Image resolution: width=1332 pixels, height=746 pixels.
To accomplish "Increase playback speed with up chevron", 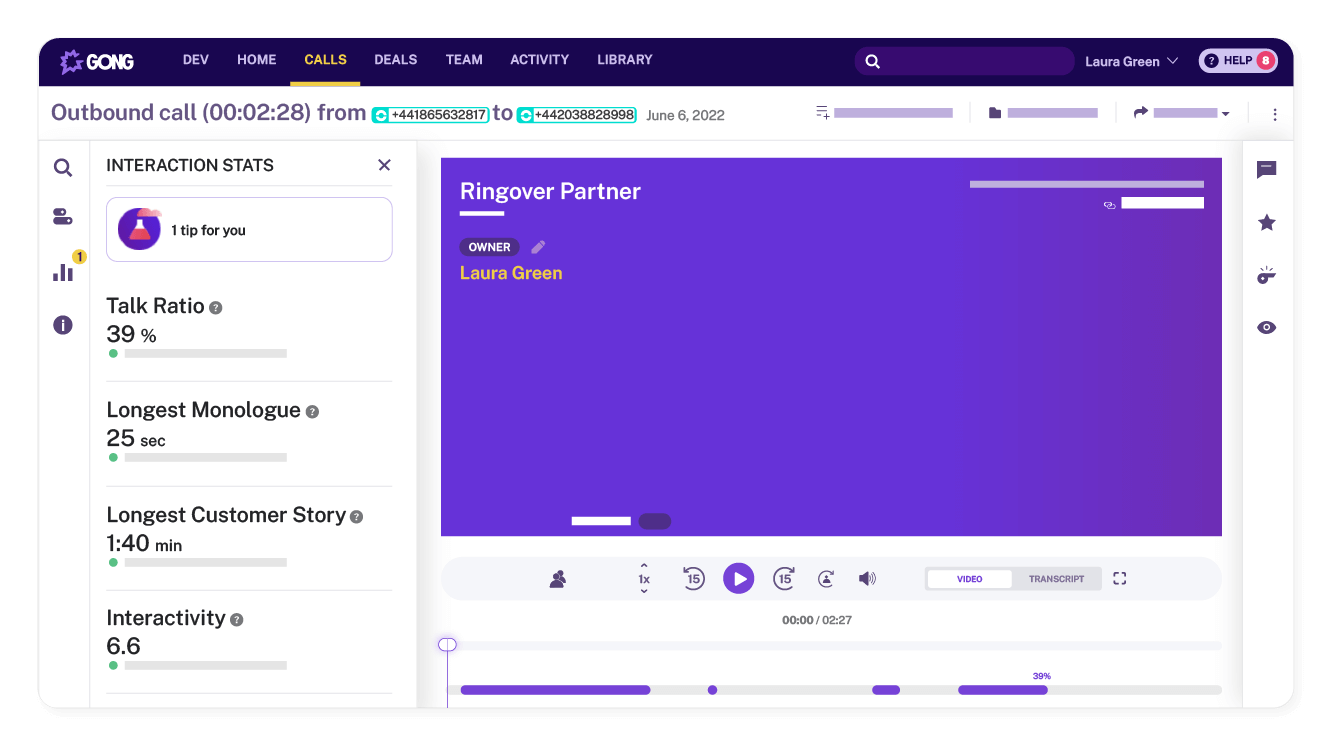I will 644,566.
